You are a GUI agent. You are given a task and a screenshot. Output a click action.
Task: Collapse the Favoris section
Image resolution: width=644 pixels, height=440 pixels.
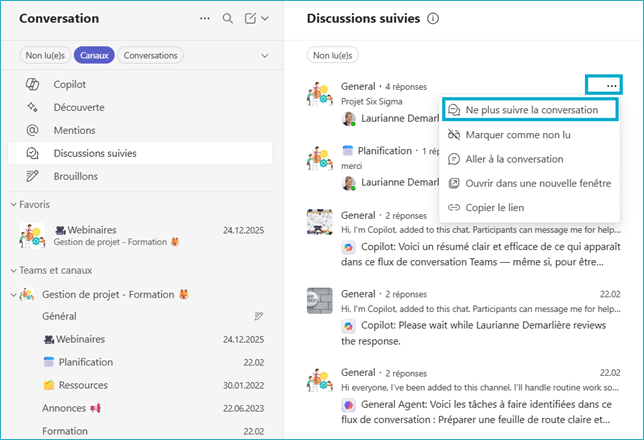[14, 204]
